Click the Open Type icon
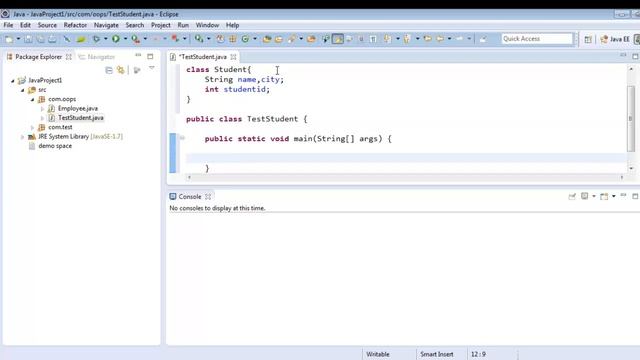 pos(267,39)
